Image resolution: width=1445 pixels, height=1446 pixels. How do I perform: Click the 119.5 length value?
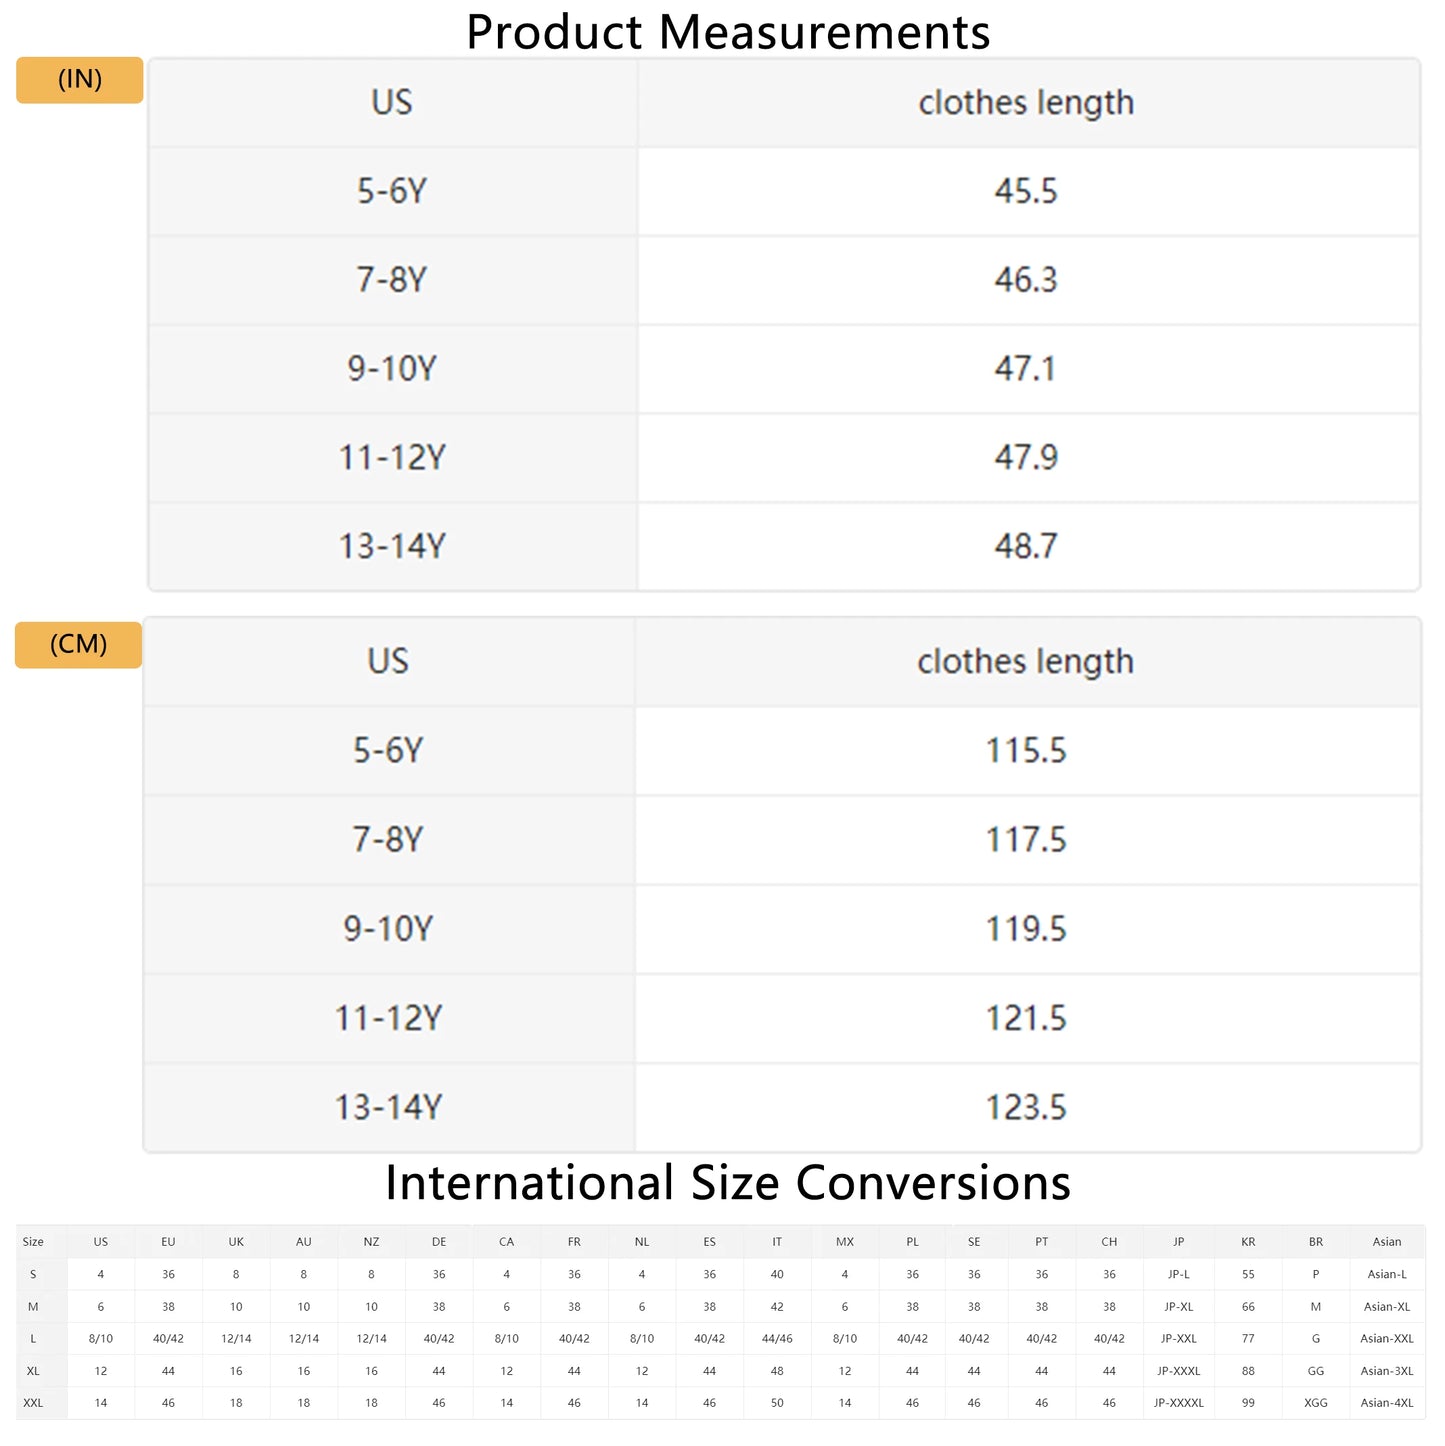point(1027,929)
